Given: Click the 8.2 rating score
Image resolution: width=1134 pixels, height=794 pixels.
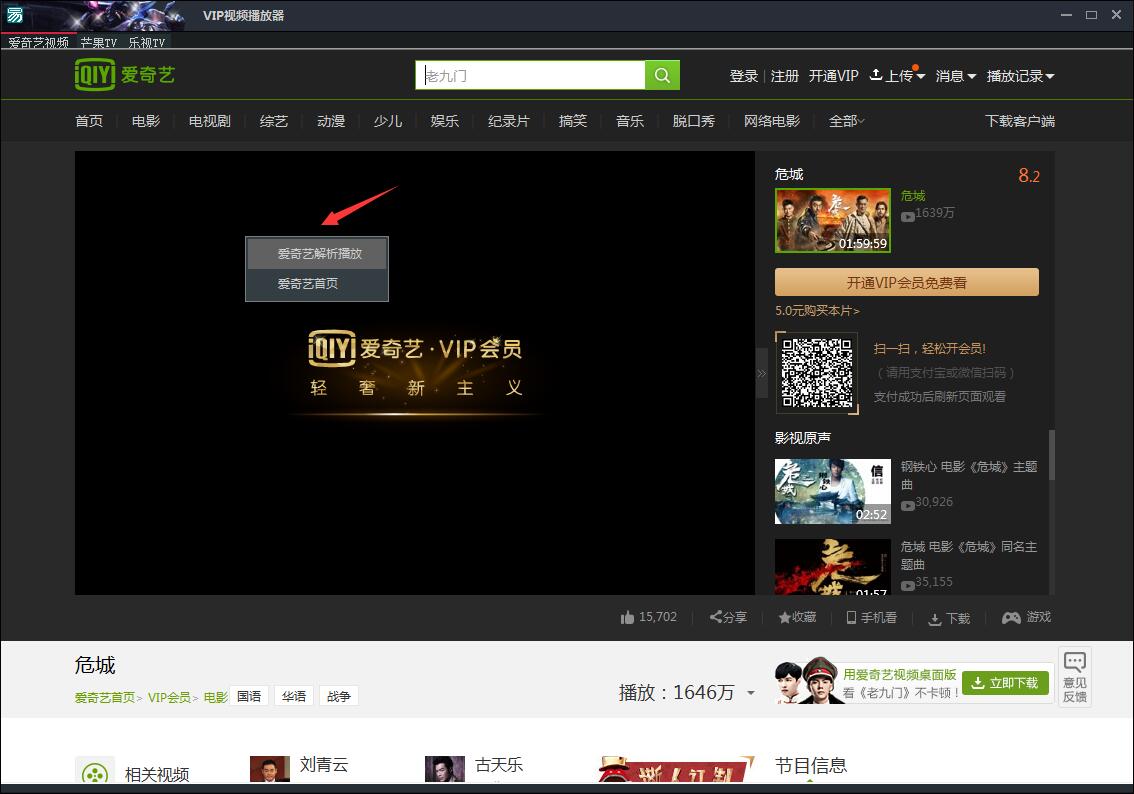Looking at the screenshot, I should coord(1029,175).
